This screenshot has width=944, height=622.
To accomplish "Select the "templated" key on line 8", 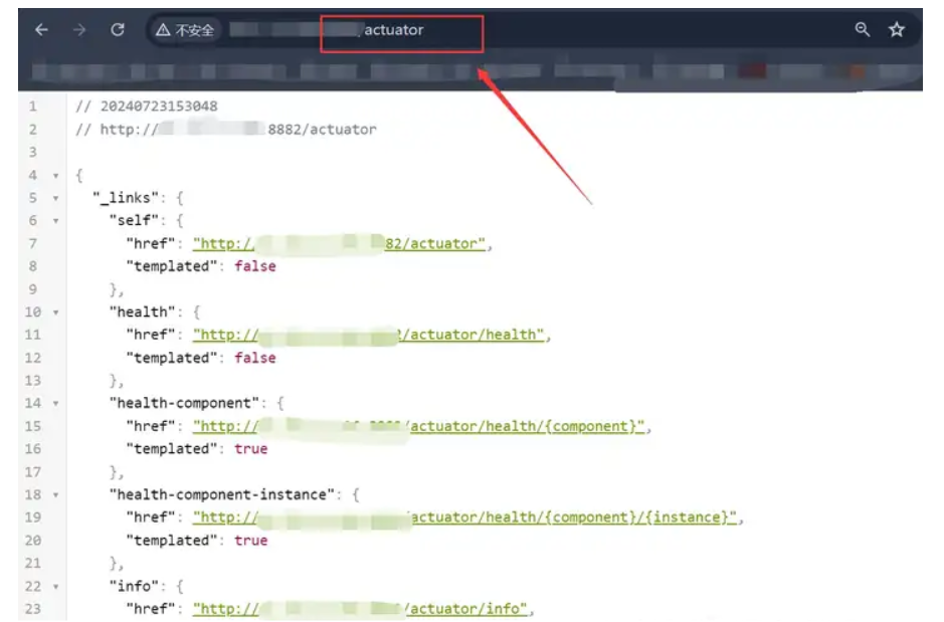I will (172, 267).
